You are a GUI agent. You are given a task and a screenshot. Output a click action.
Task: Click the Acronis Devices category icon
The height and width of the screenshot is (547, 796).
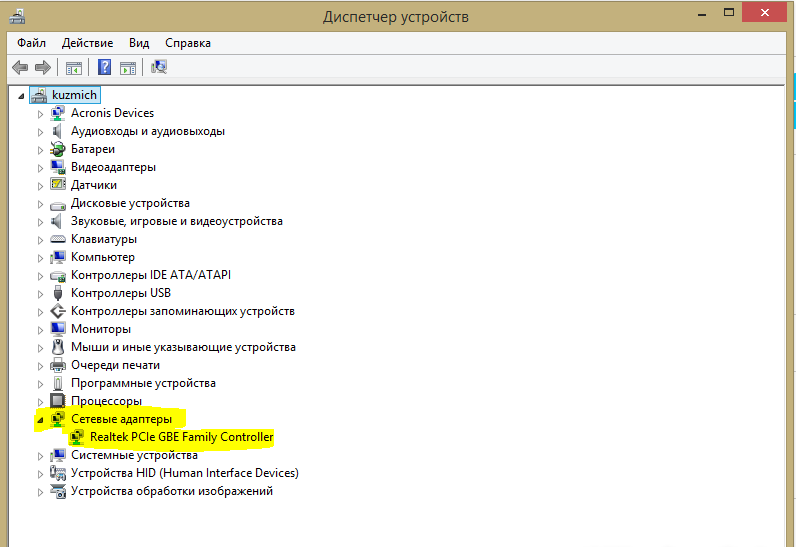(58, 113)
